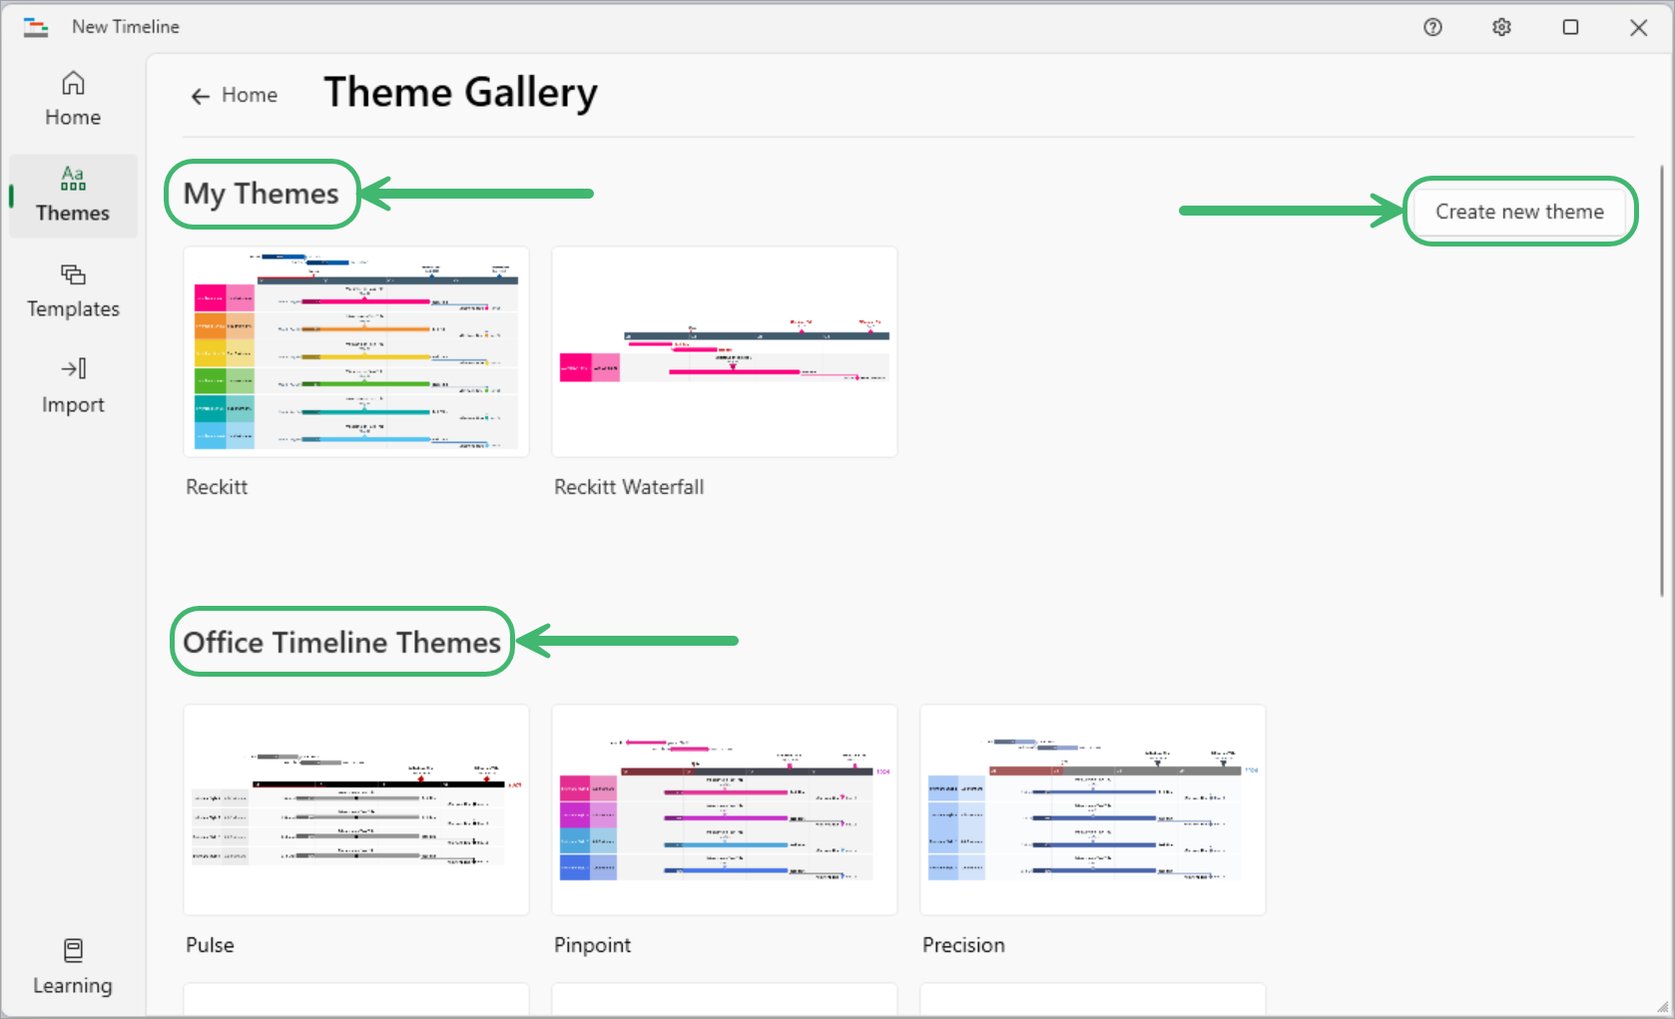Open the Pinpoint theme

[723, 810]
